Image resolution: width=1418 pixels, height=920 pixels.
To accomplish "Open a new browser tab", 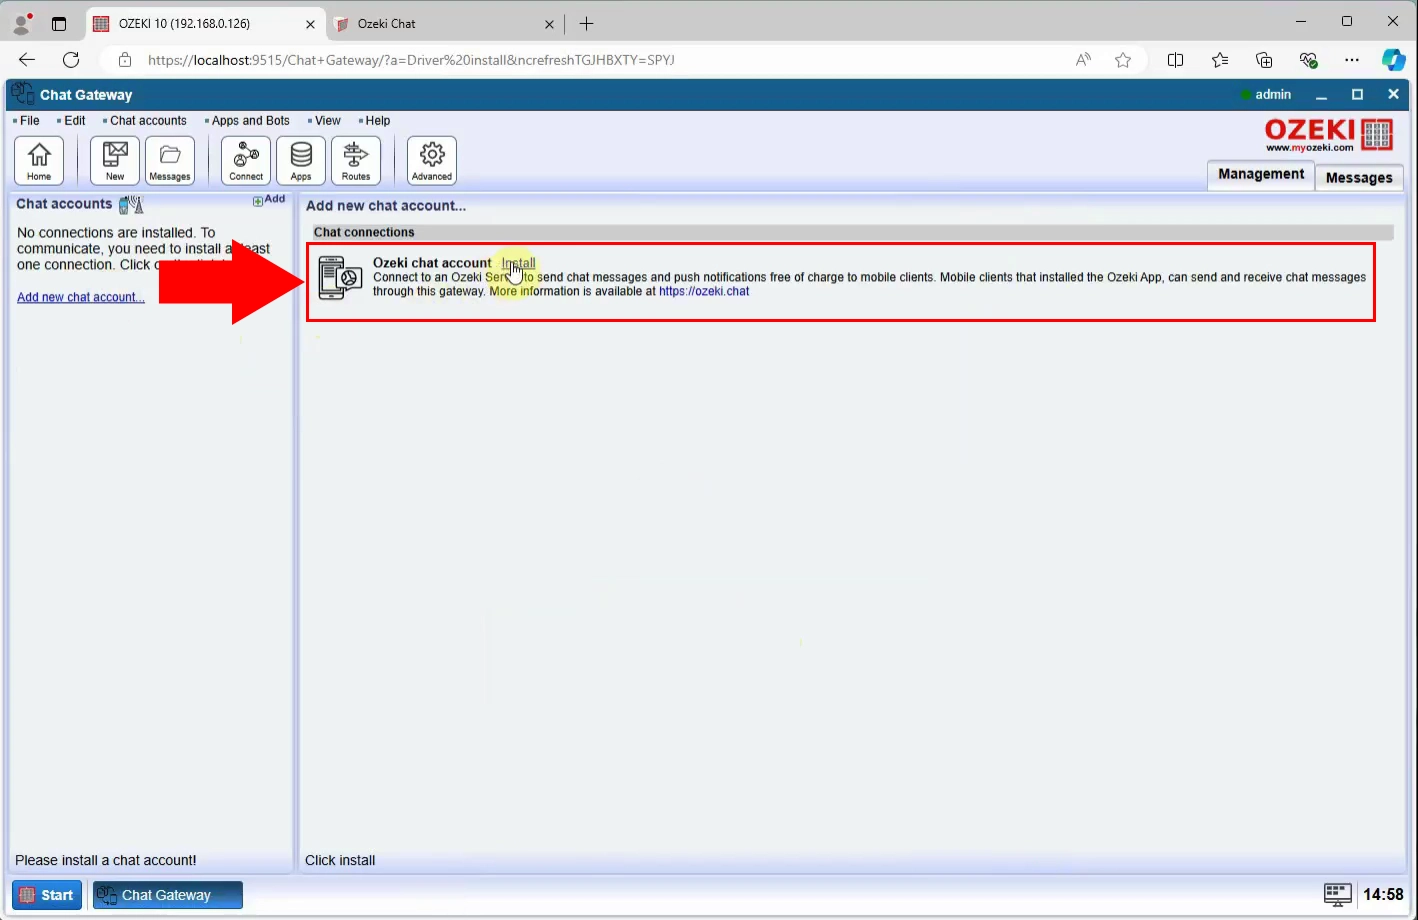I will coord(587,23).
